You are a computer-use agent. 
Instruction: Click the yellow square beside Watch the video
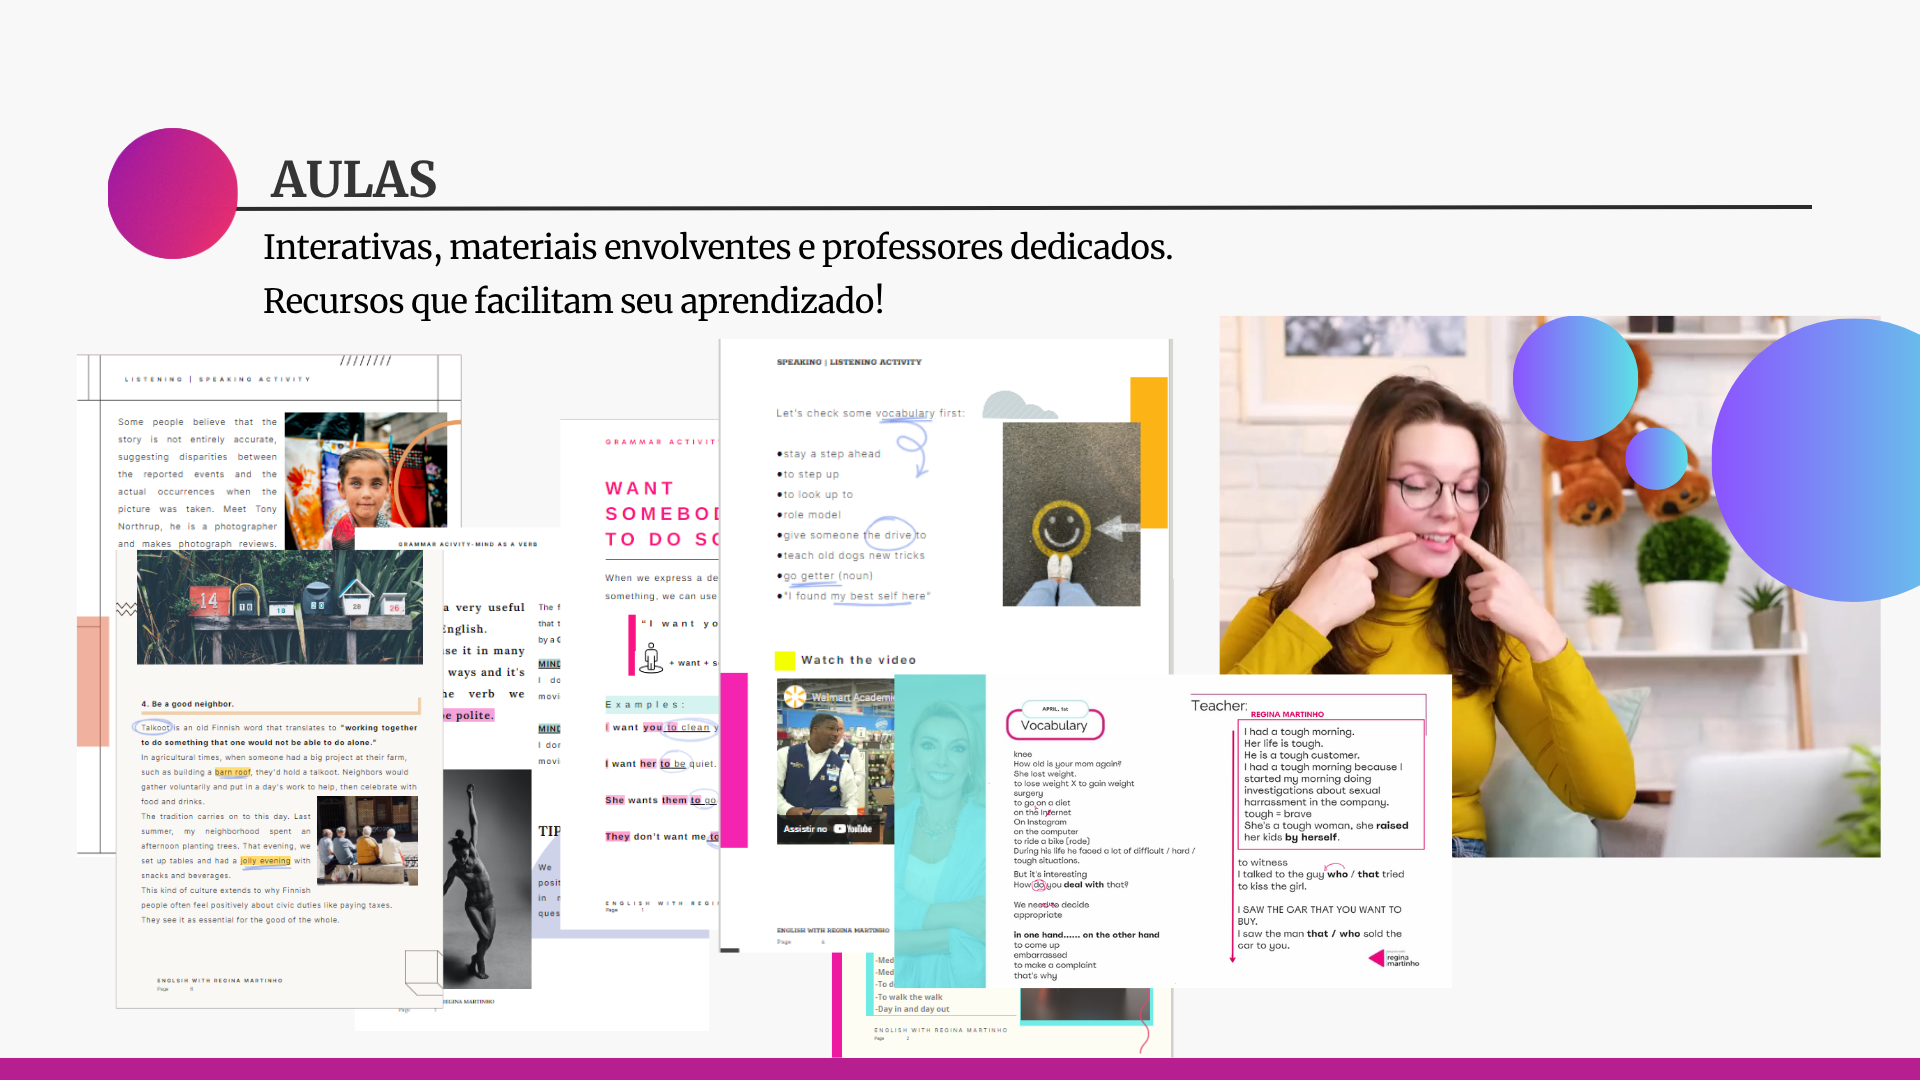pos(785,660)
